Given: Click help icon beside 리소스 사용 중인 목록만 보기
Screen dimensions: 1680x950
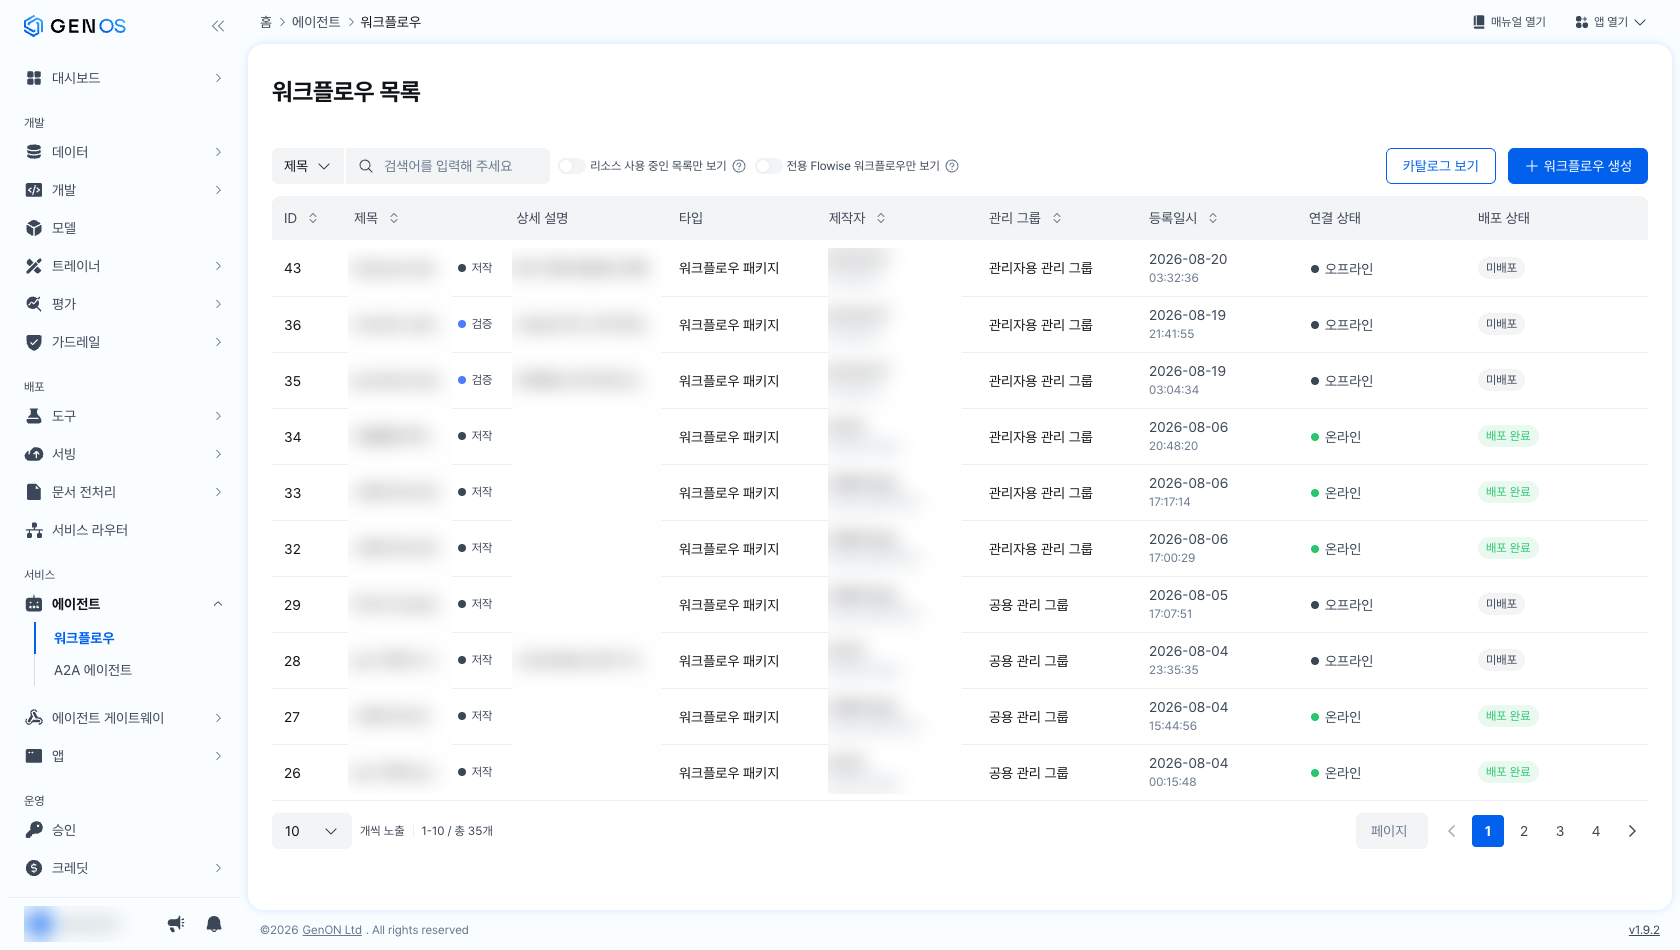Looking at the screenshot, I should [x=739, y=166].
